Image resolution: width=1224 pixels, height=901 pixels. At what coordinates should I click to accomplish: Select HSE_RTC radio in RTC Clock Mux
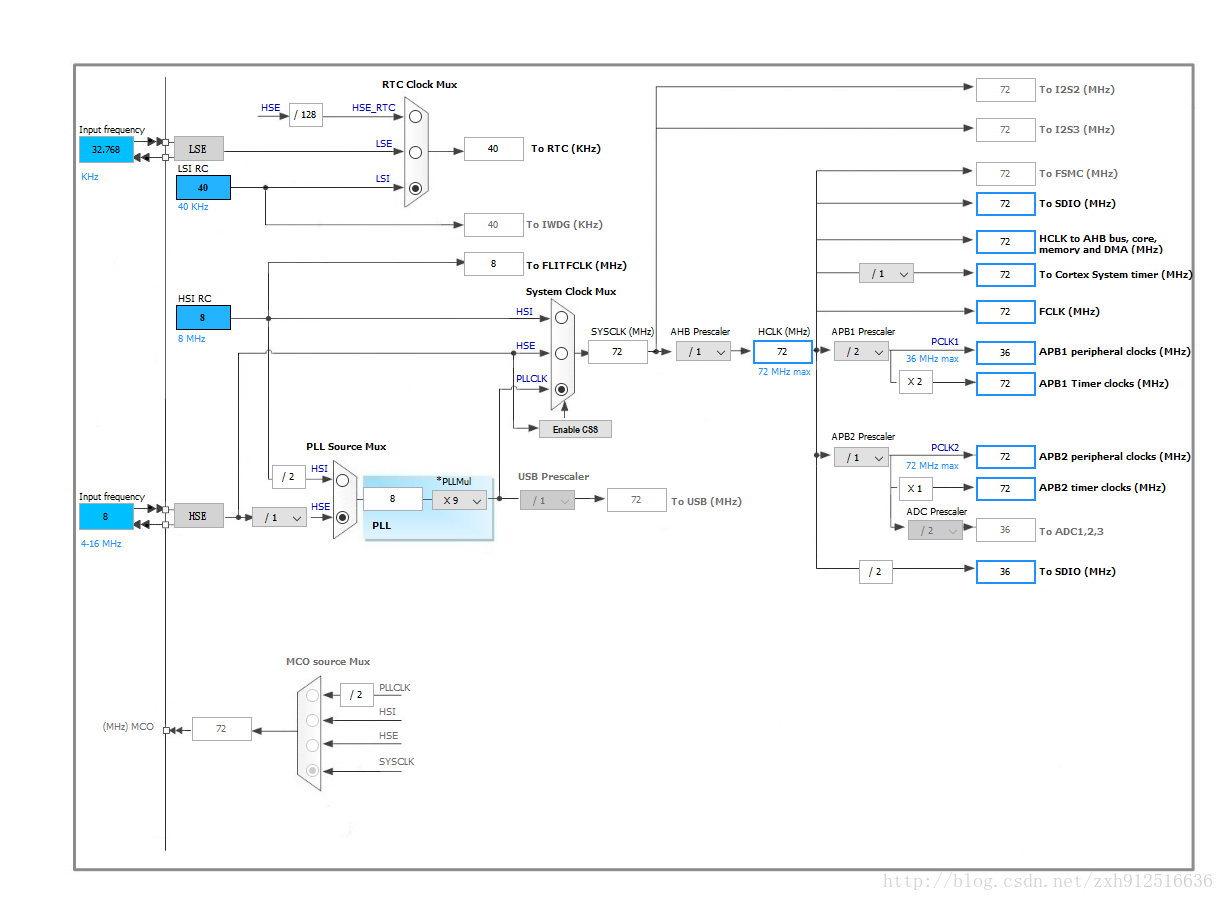click(x=415, y=116)
